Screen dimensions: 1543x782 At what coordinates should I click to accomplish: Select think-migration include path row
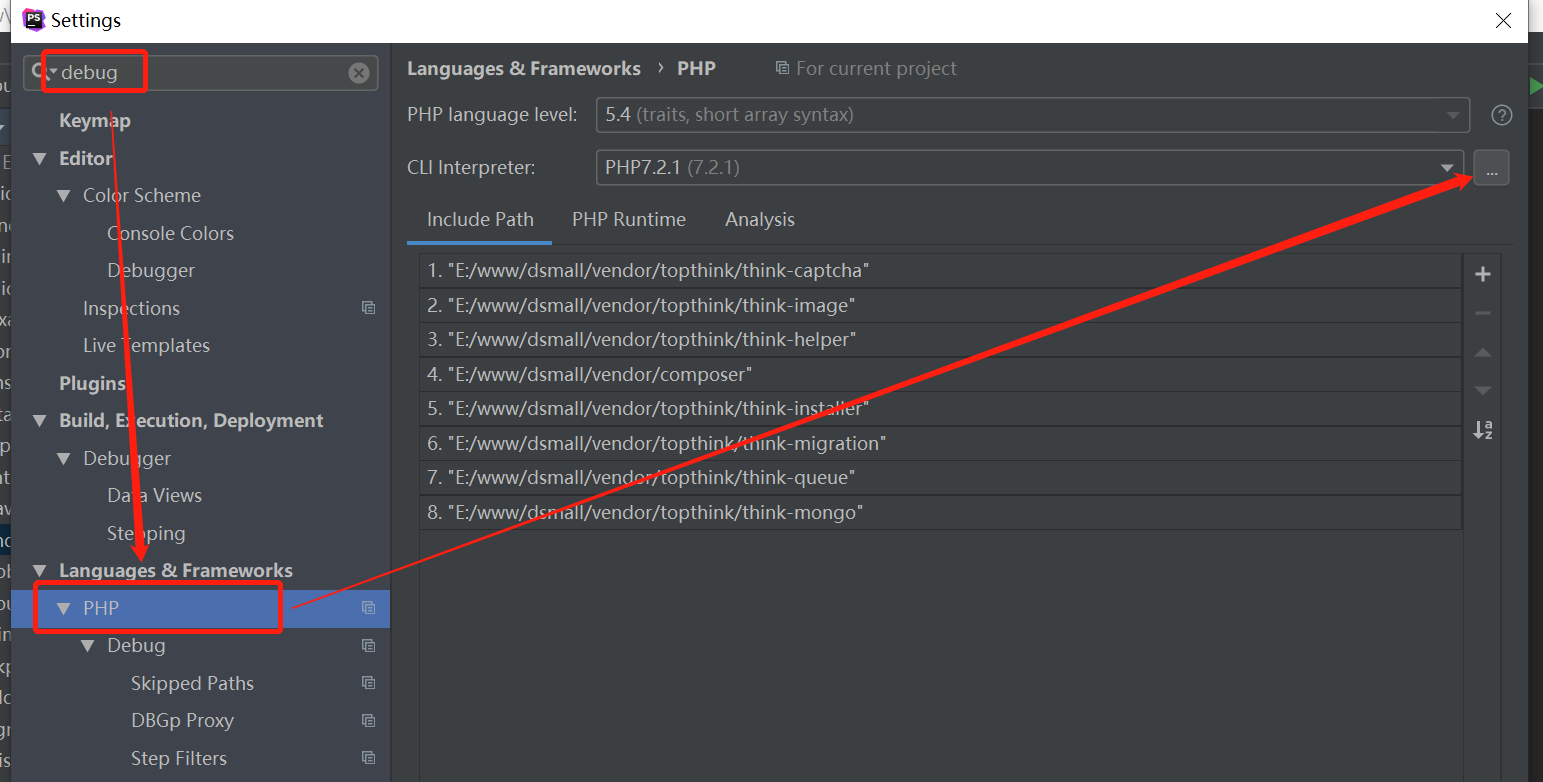pos(940,443)
